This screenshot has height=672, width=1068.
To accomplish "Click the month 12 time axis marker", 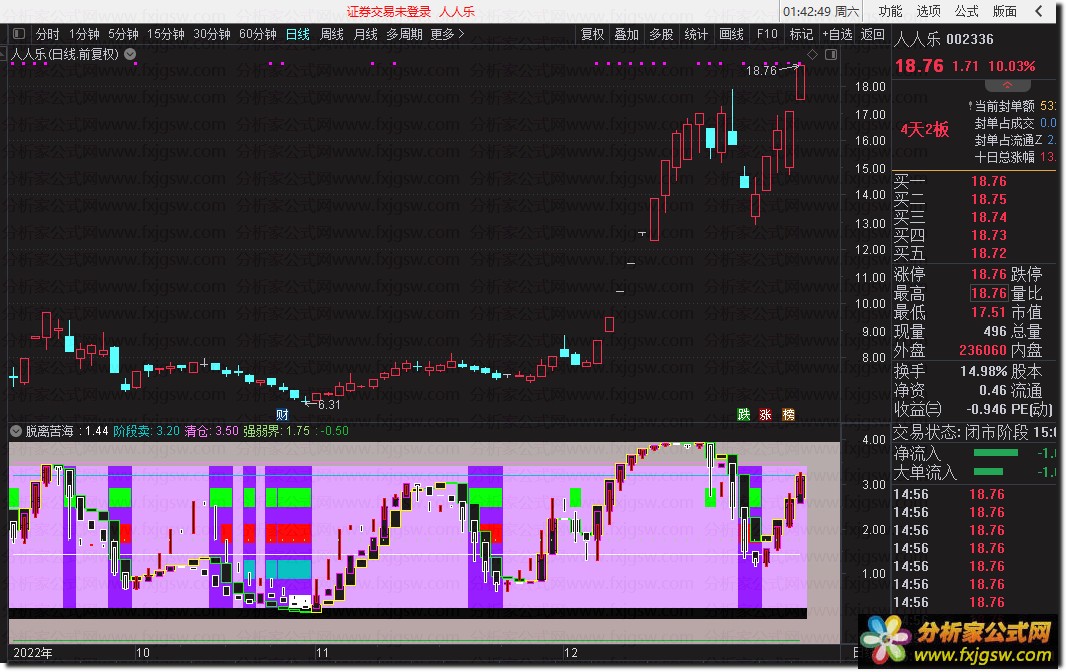I will click(x=571, y=652).
